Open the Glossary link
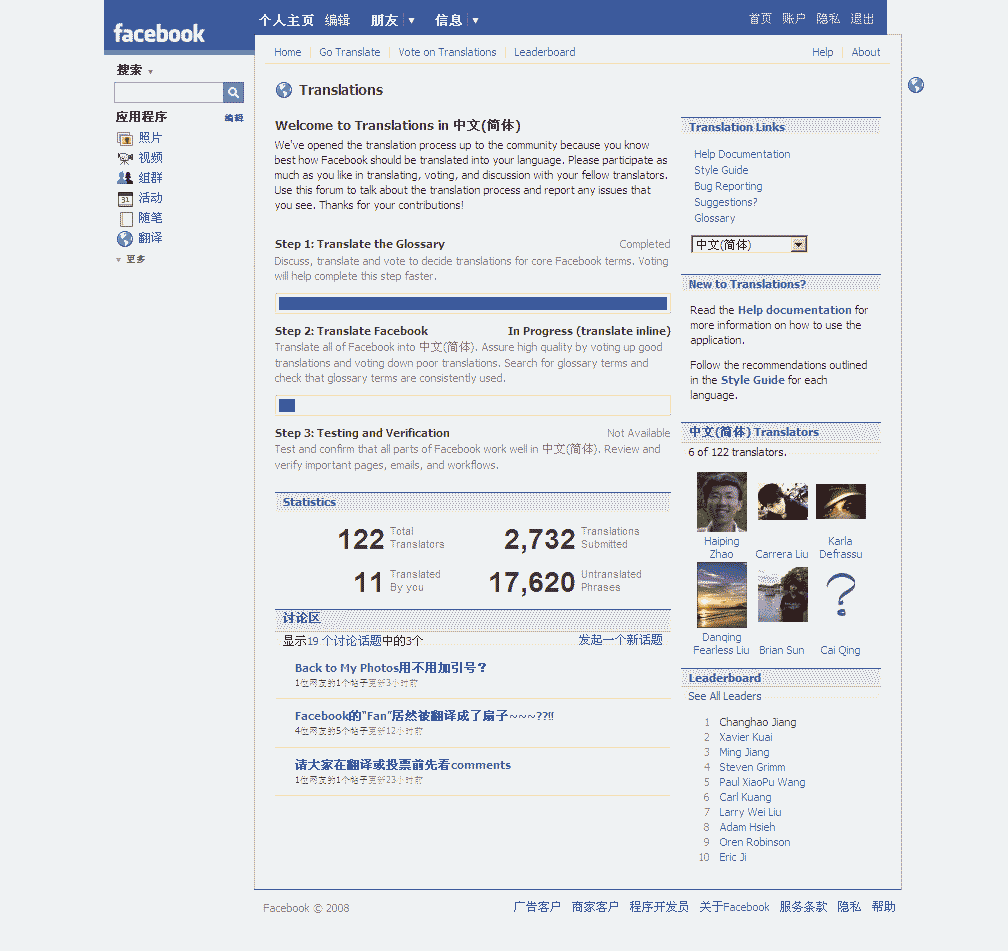 (715, 219)
